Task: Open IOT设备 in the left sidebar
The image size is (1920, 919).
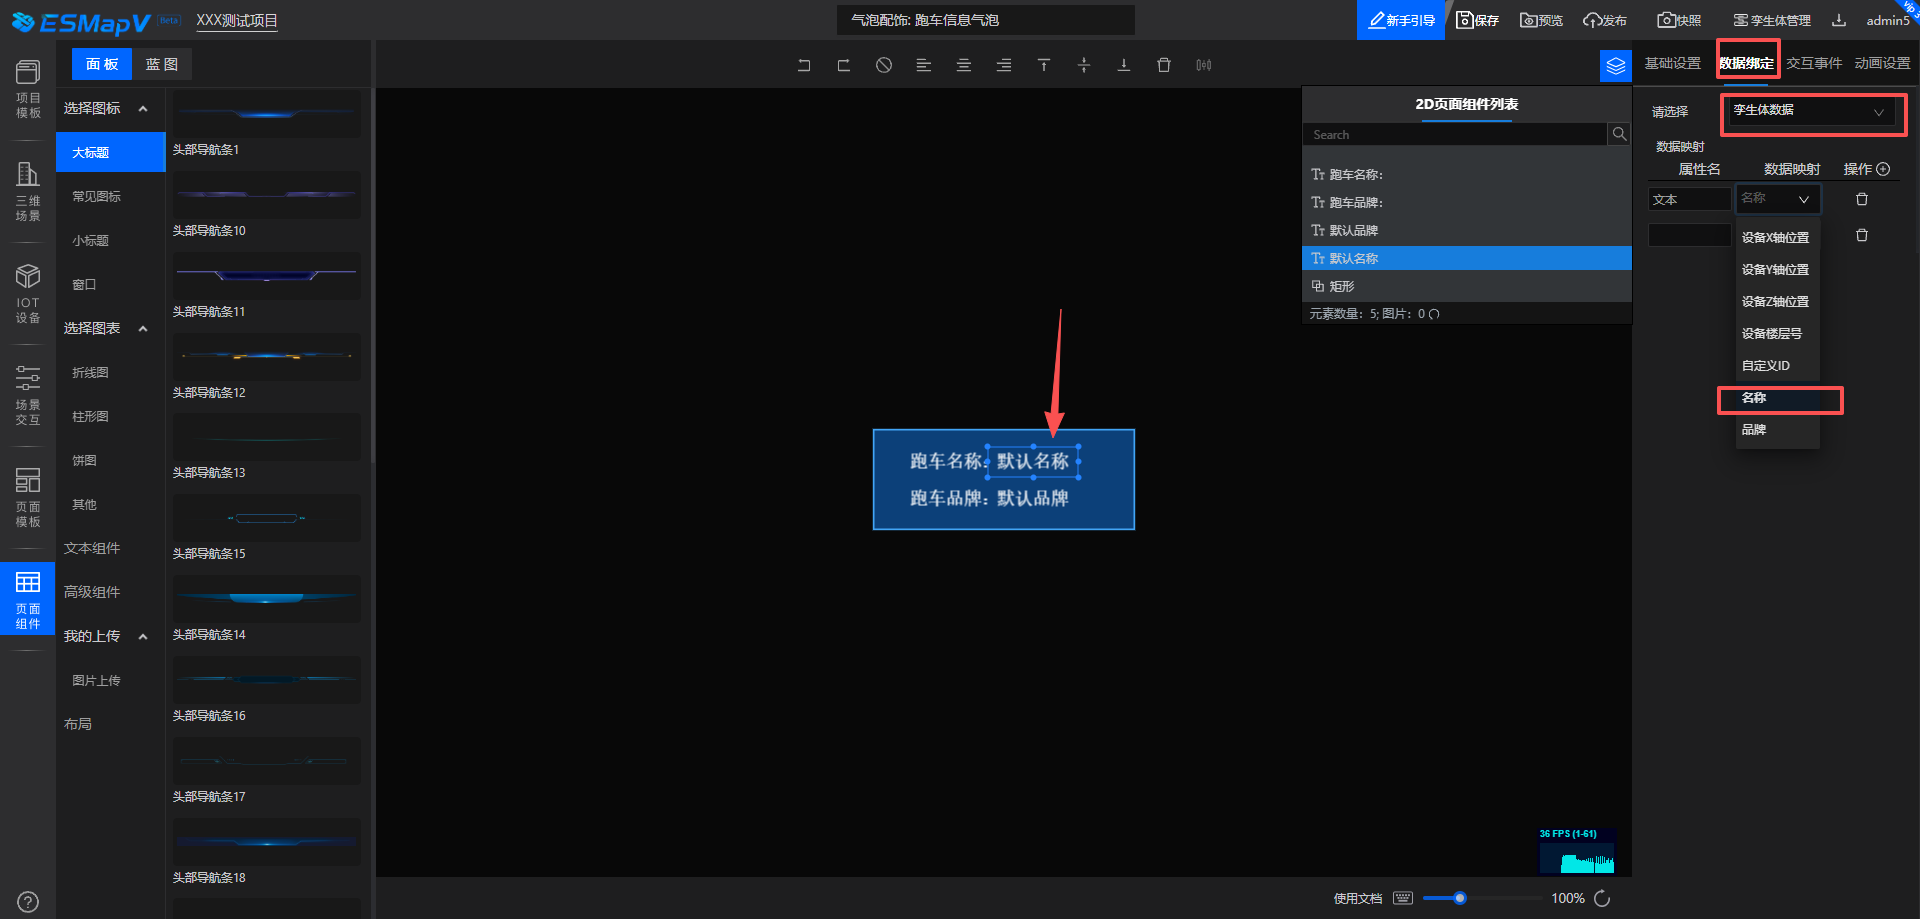Action: [x=28, y=294]
